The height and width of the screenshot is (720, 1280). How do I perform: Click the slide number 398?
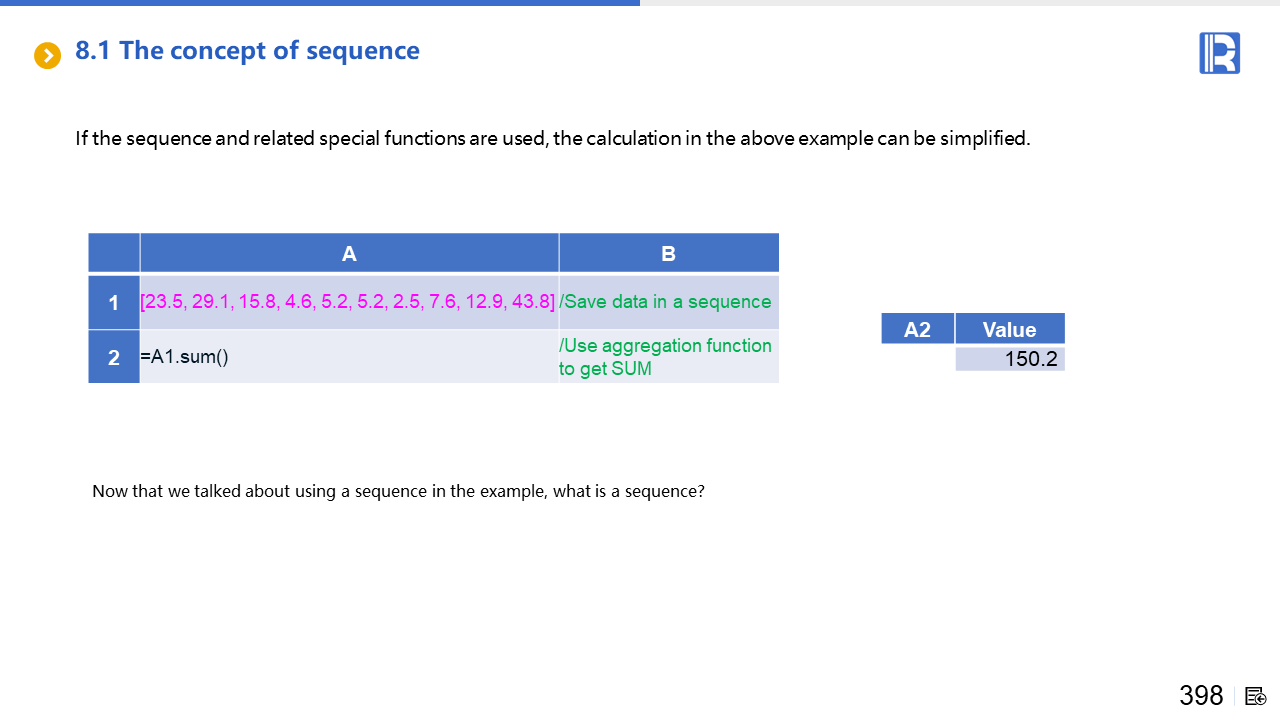[1201, 695]
